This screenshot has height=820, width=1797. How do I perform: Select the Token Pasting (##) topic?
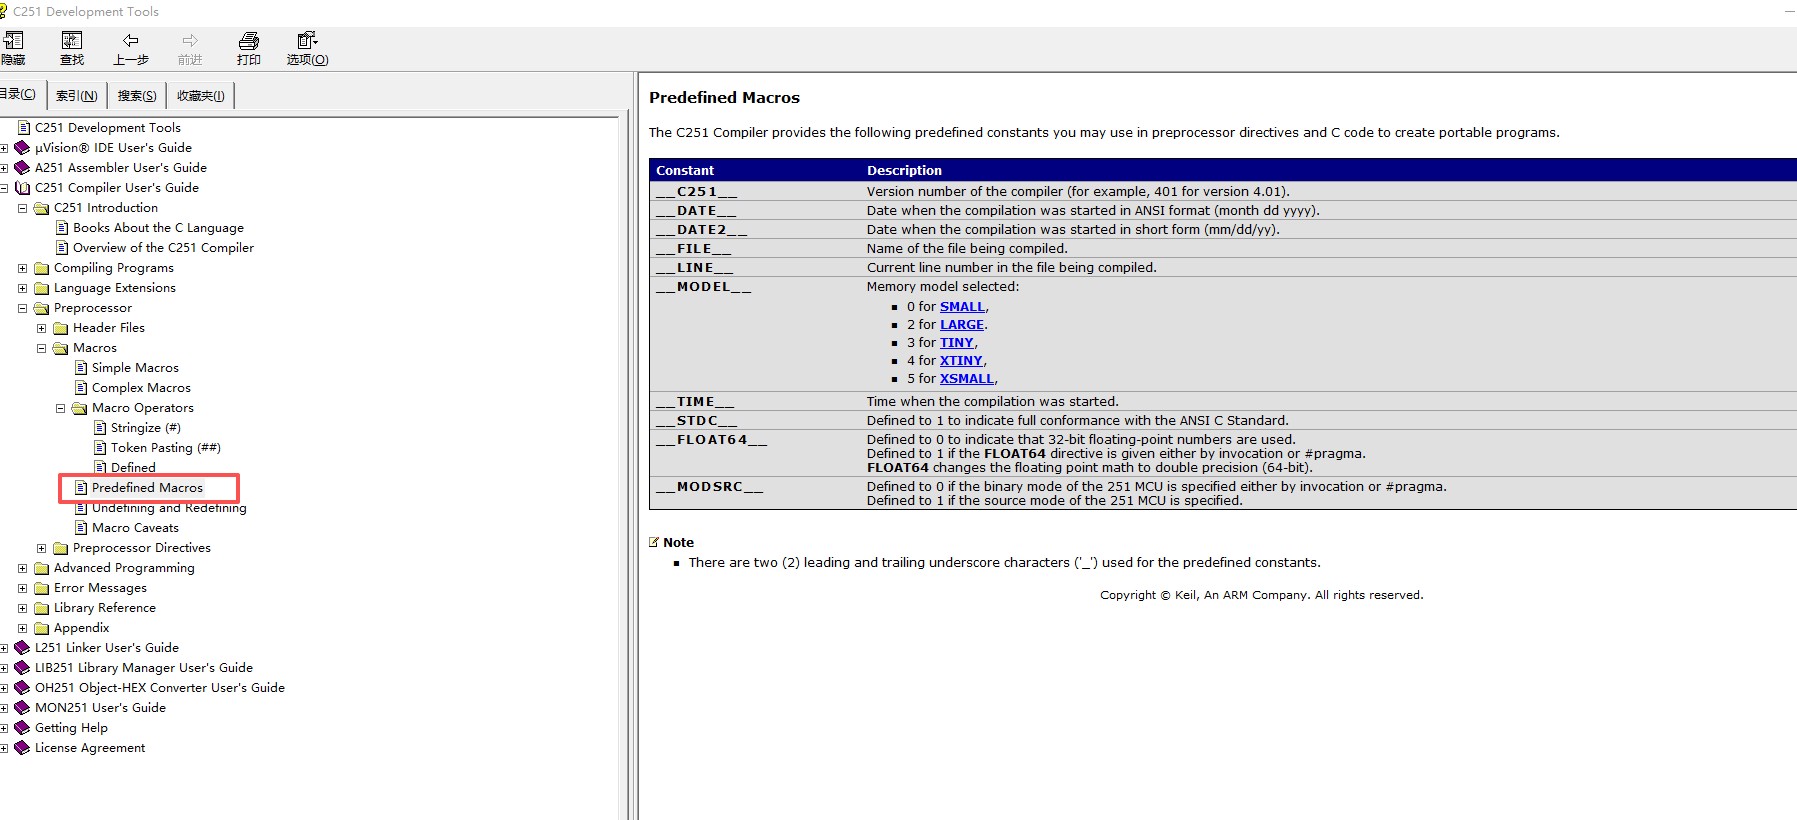(165, 448)
